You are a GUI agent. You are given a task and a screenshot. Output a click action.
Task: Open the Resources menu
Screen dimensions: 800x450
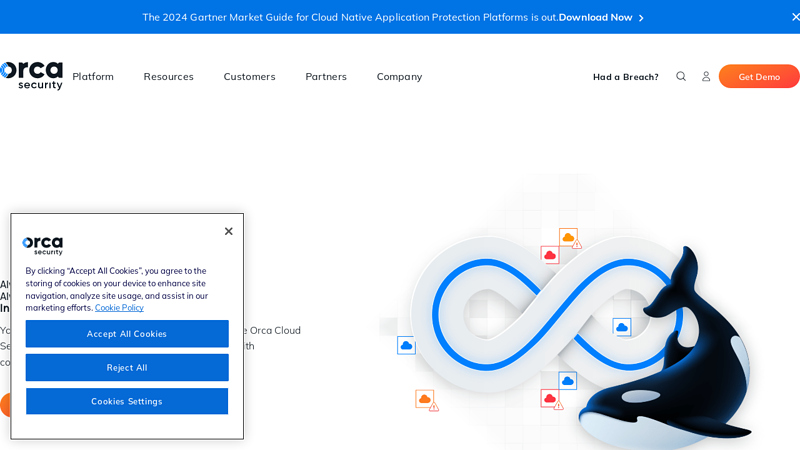[x=168, y=77]
